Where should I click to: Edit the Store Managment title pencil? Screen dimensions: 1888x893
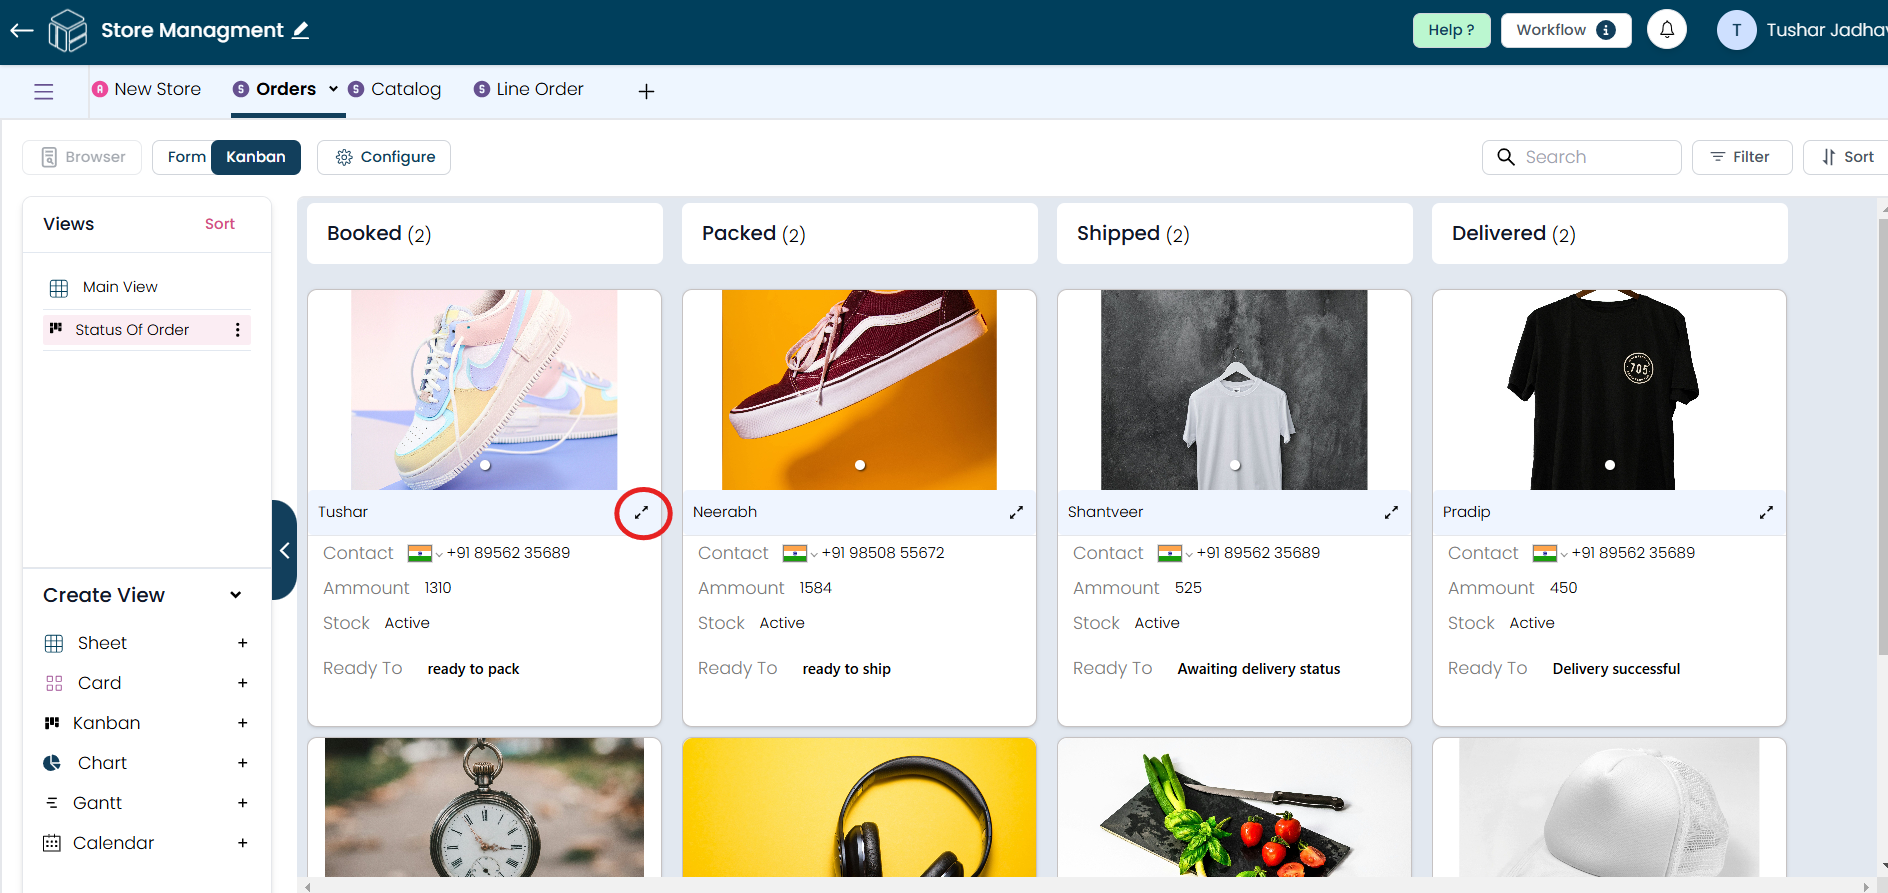pos(300,31)
